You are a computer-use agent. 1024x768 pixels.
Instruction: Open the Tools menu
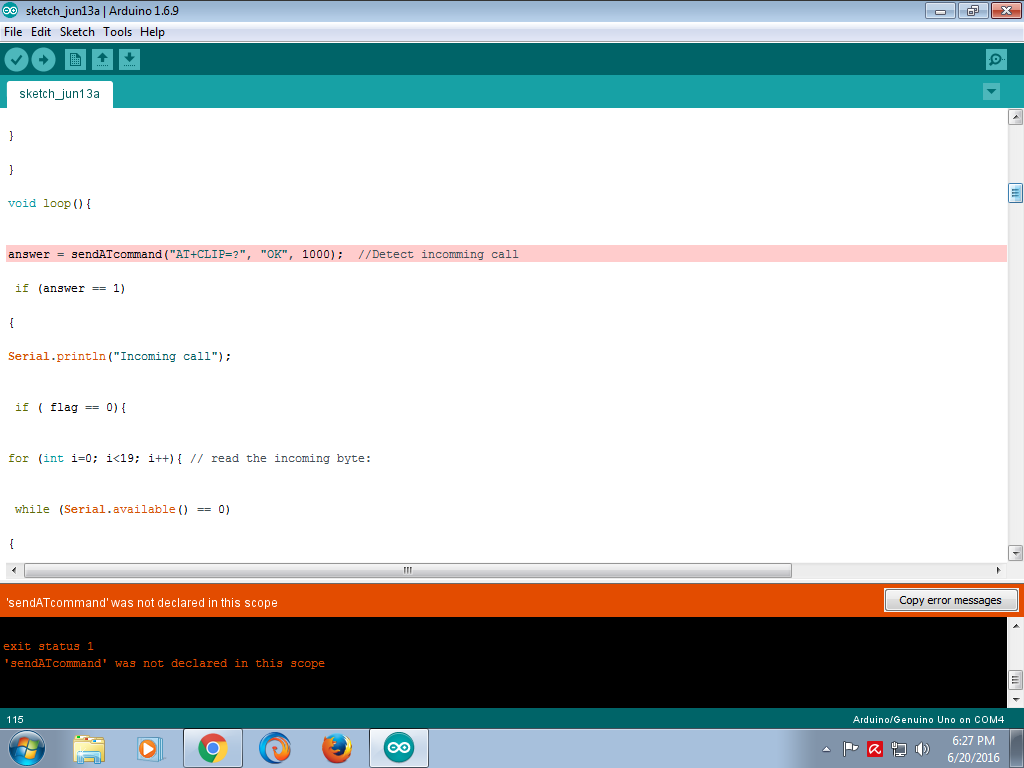click(x=118, y=32)
